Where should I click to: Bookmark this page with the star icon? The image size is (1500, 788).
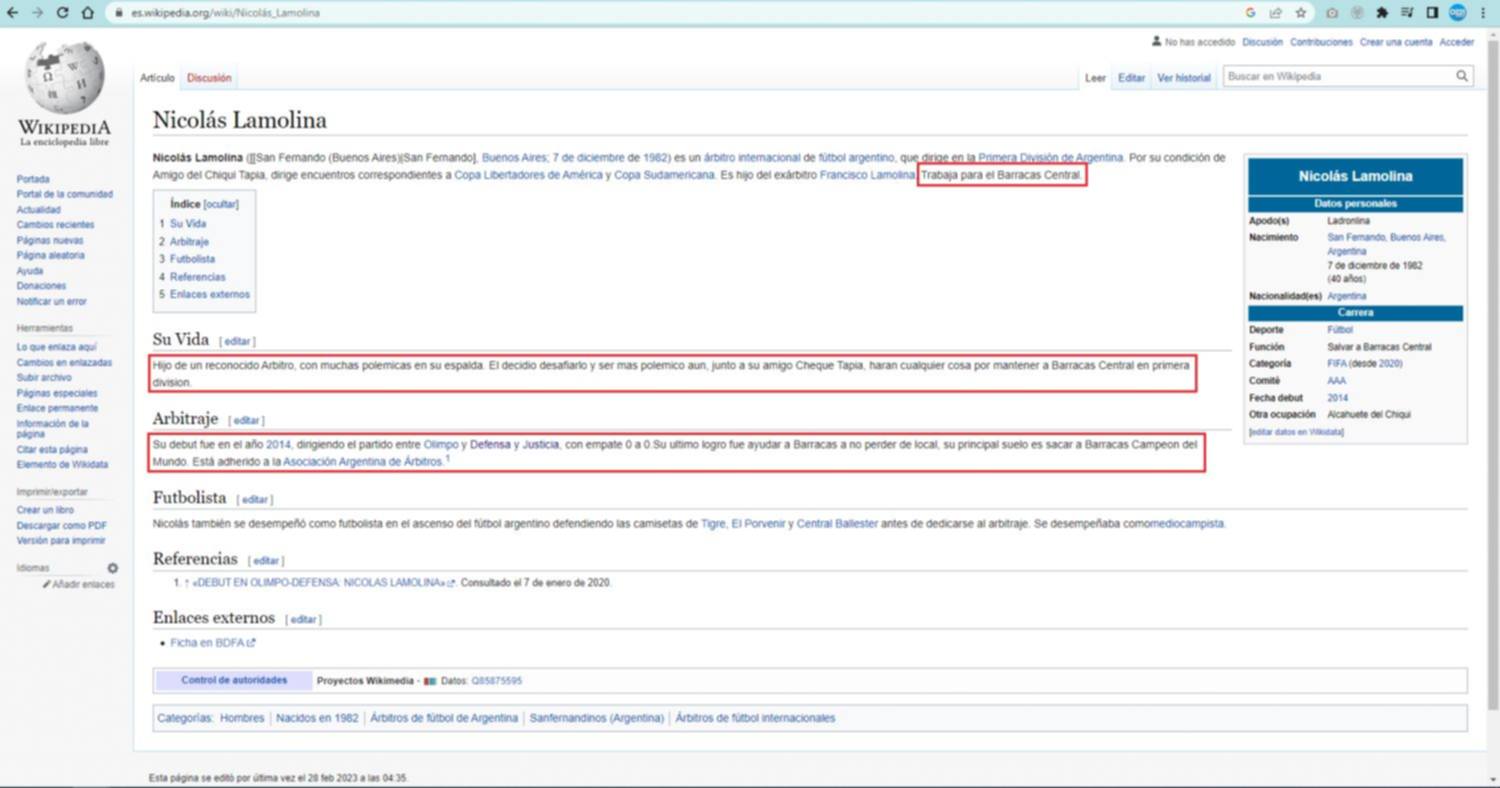tap(1300, 13)
